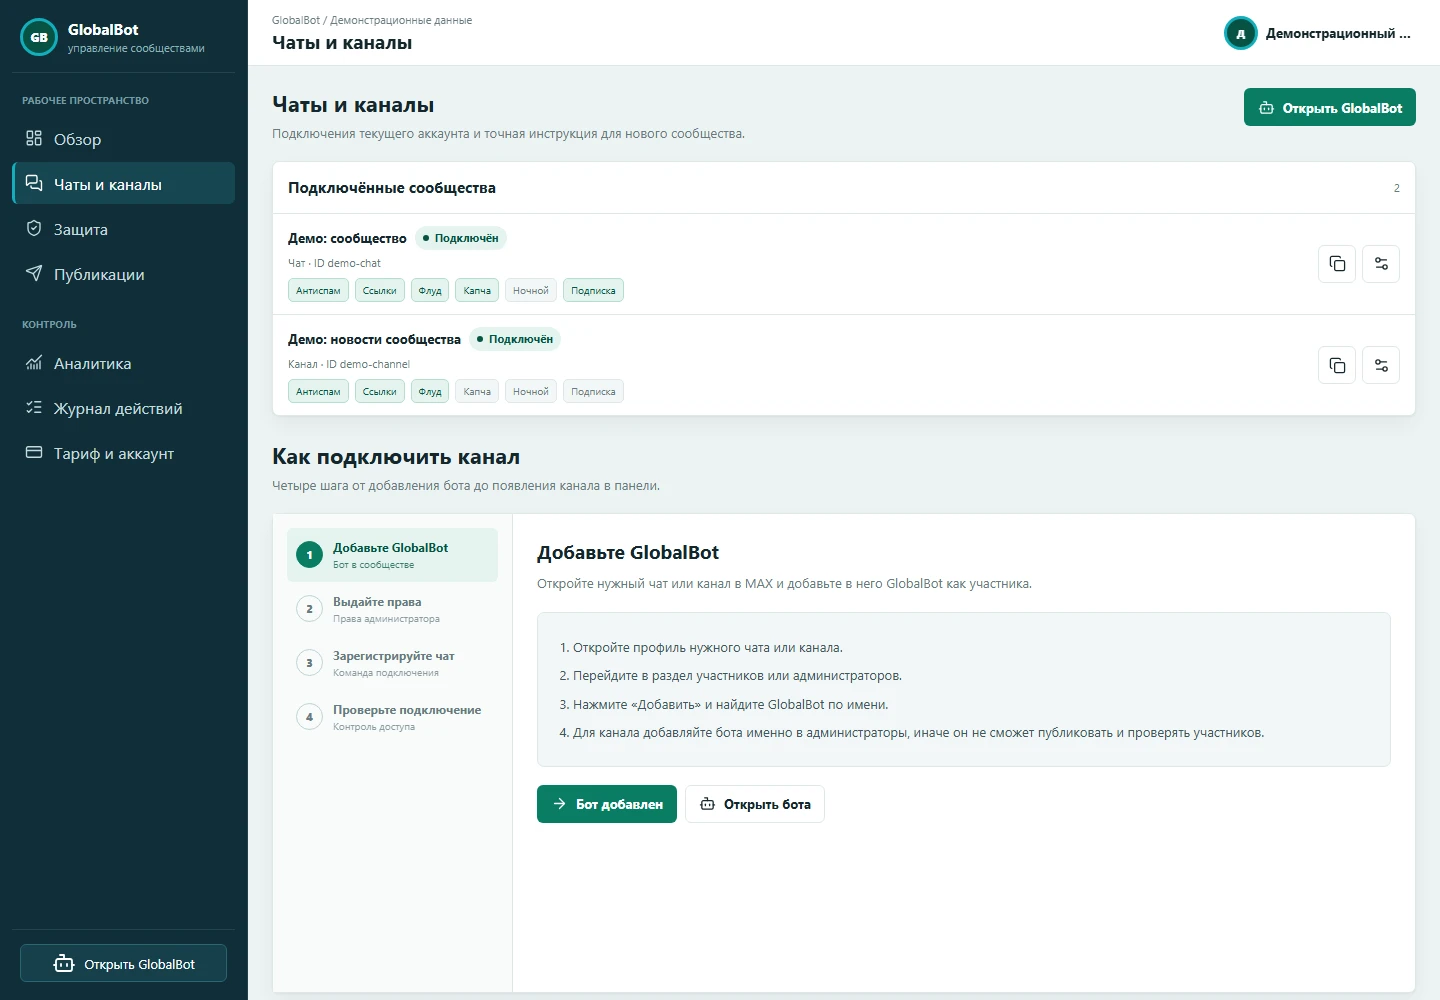1440x1000 pixels.
Task: Go to the Защита section
Action: 123,229
